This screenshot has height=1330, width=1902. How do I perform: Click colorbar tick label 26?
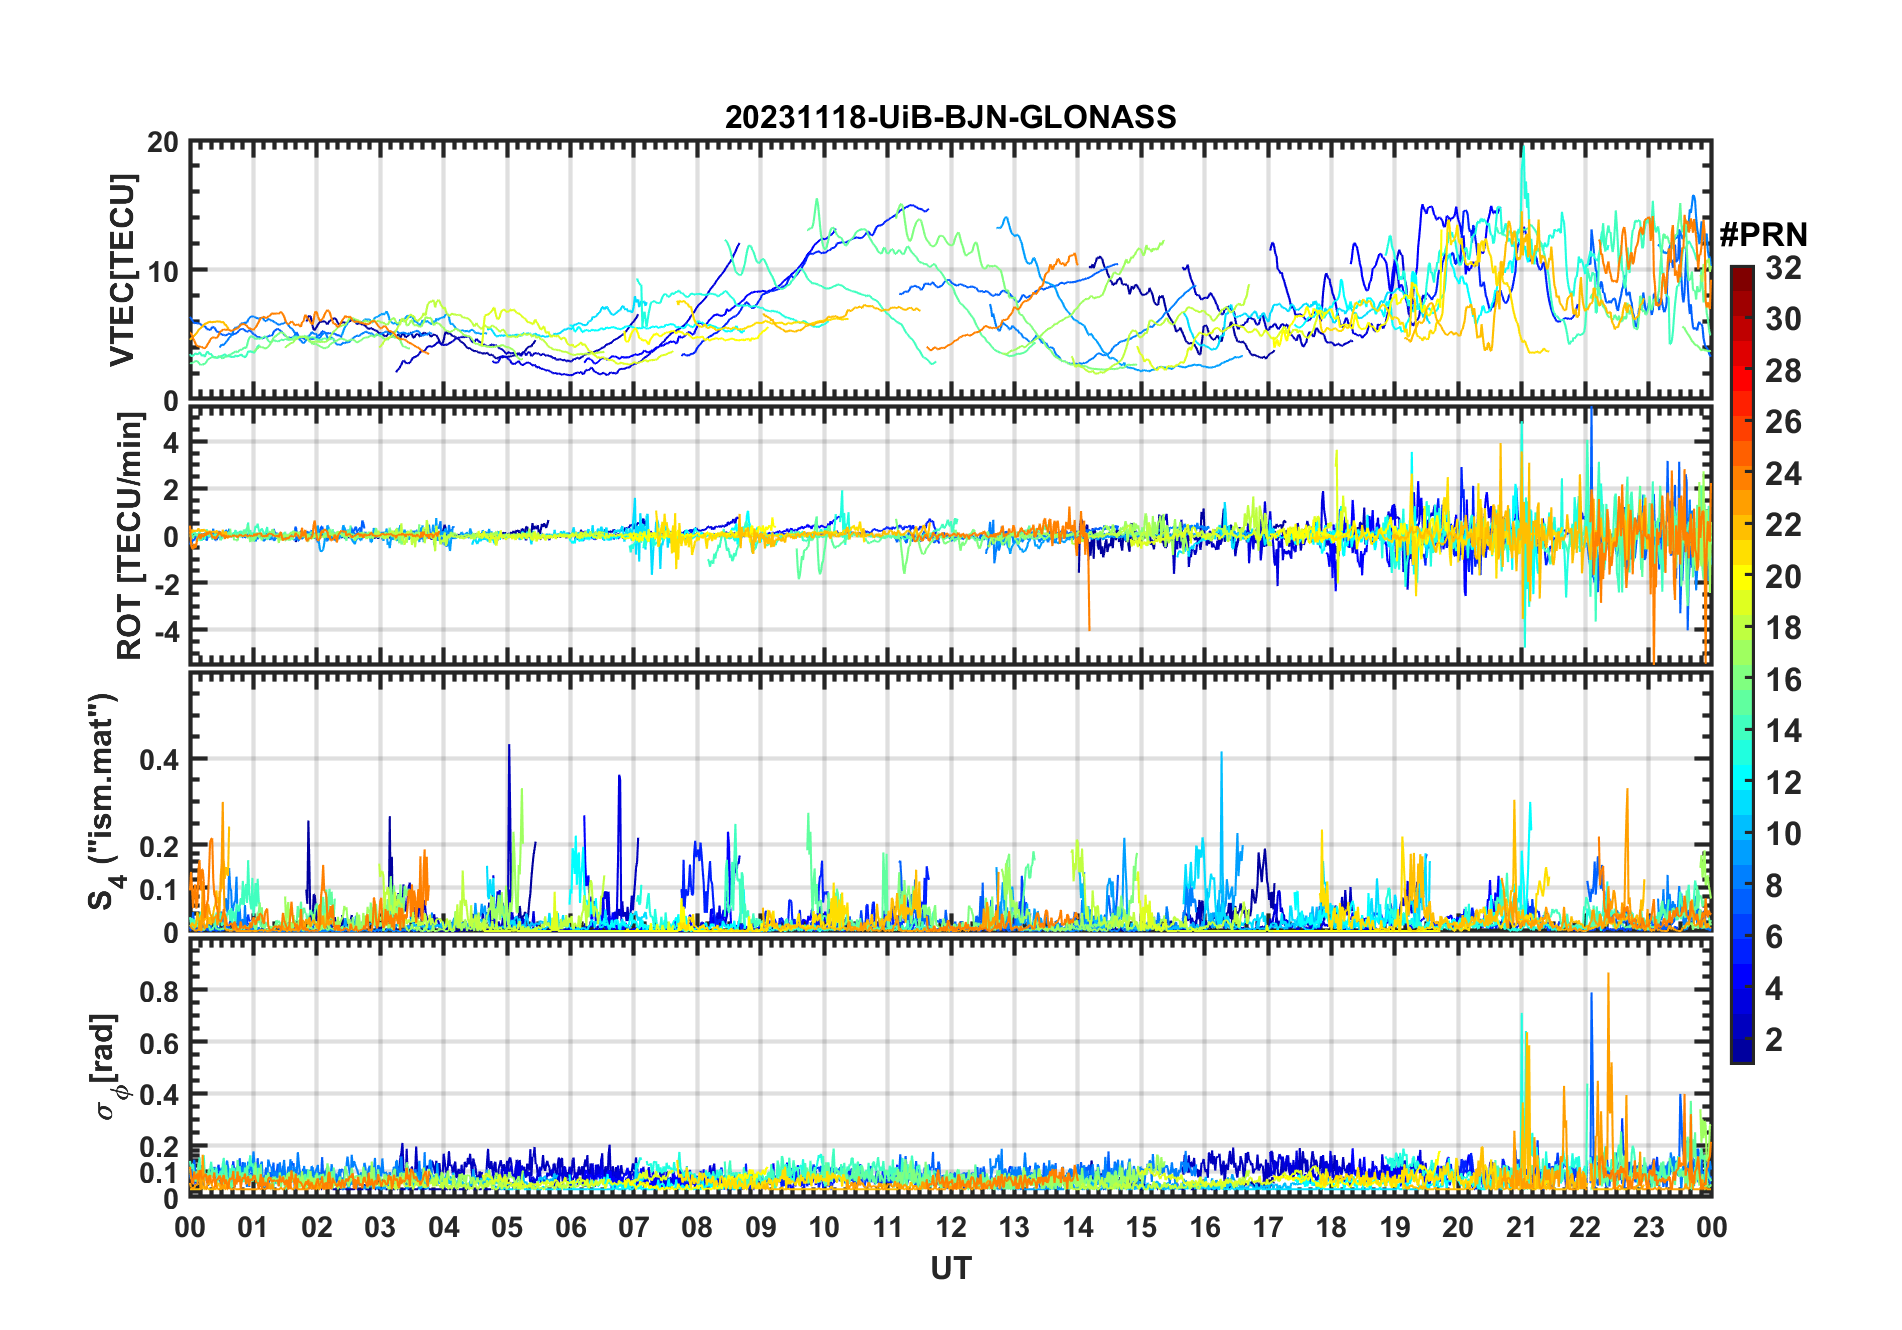pyautogui.click(x=1783, y=422)
